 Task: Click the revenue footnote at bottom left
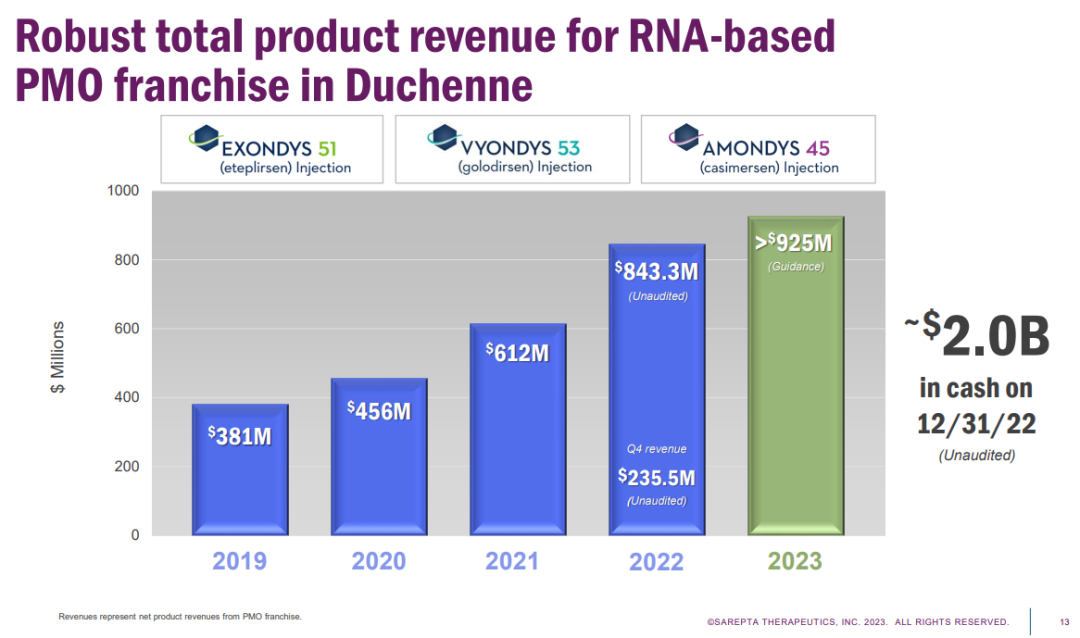coord(180,617)
